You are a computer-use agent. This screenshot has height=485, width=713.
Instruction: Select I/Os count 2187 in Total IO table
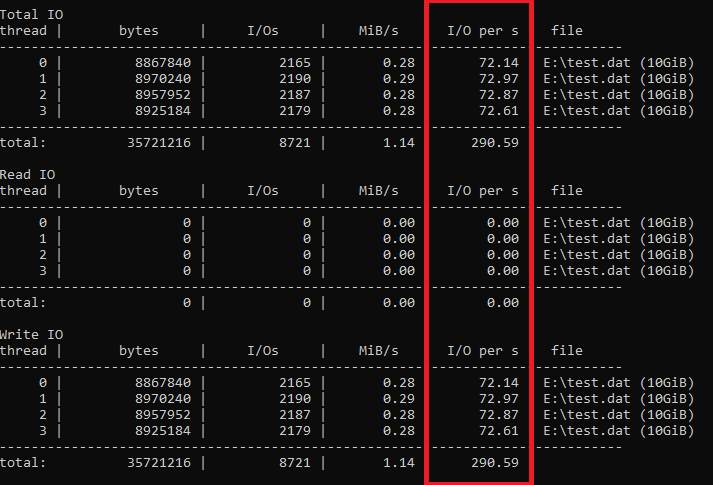tap(295, 95)
